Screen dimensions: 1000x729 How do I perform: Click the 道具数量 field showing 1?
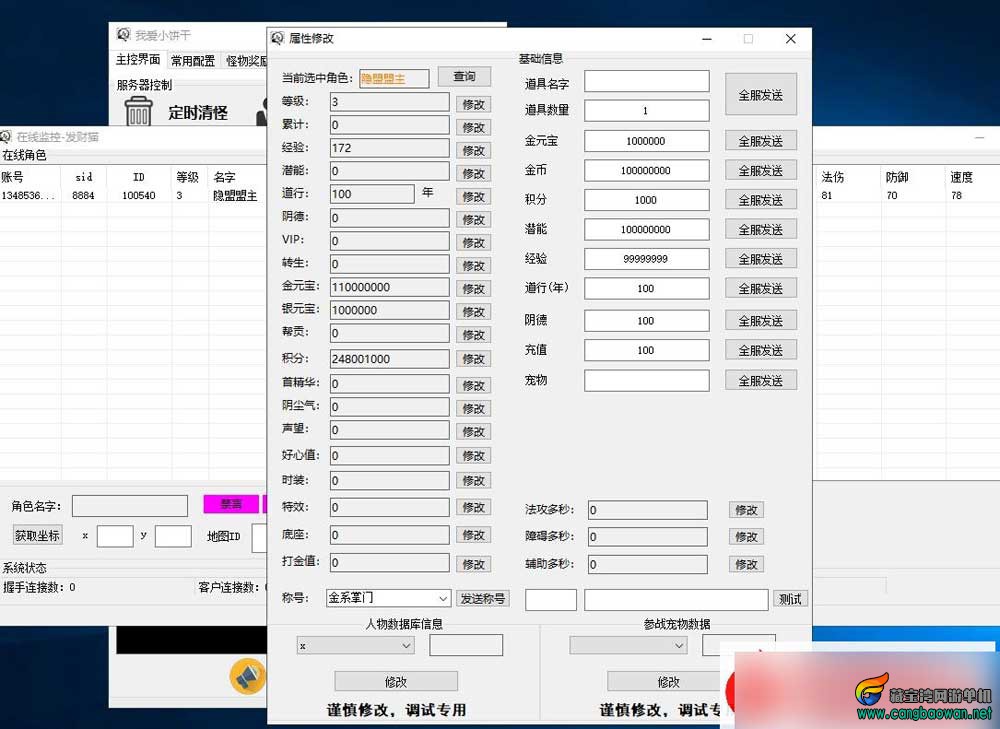[x=647, y=110]
